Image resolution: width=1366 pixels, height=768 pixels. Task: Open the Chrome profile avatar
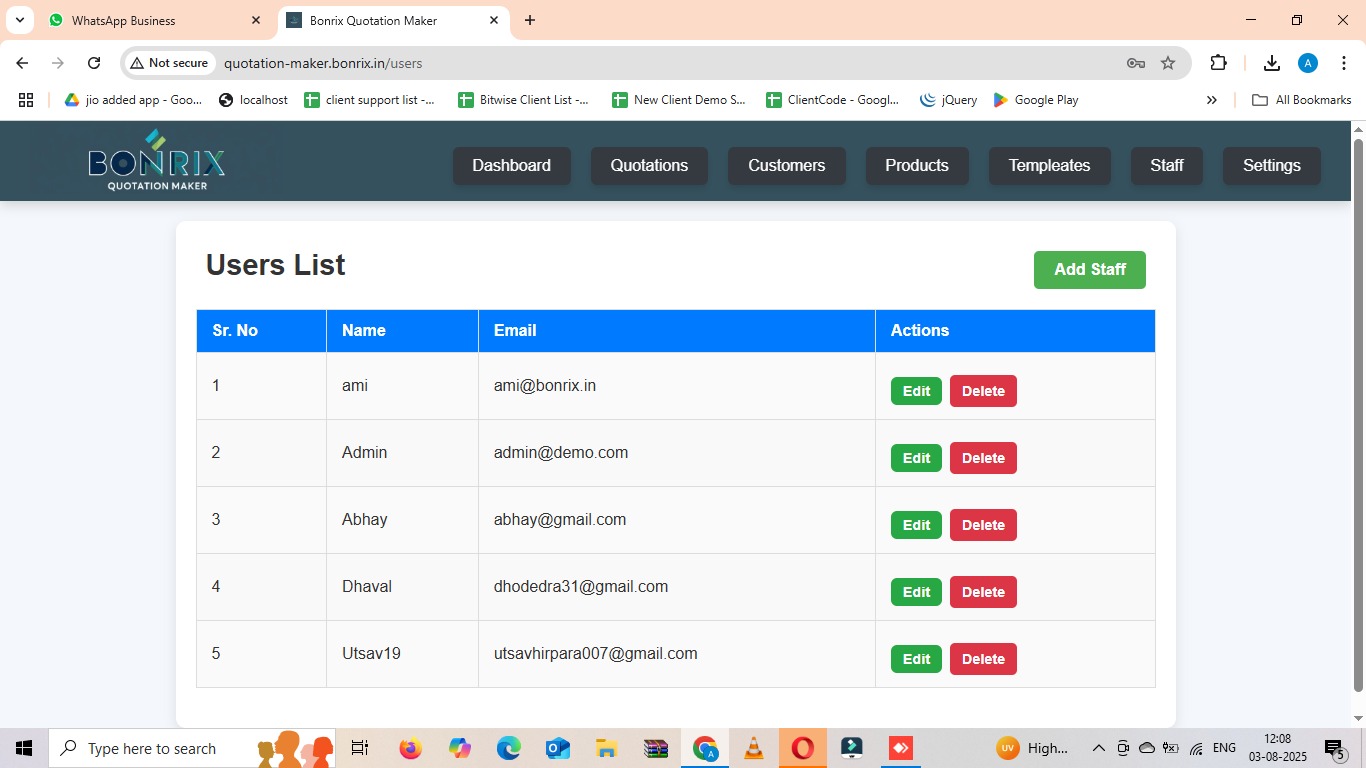tap(1307, 63)
